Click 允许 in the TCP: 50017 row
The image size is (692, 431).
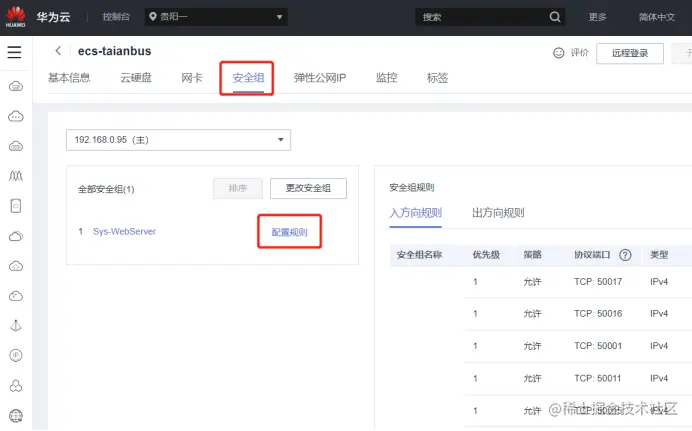[x=532, y=282]
